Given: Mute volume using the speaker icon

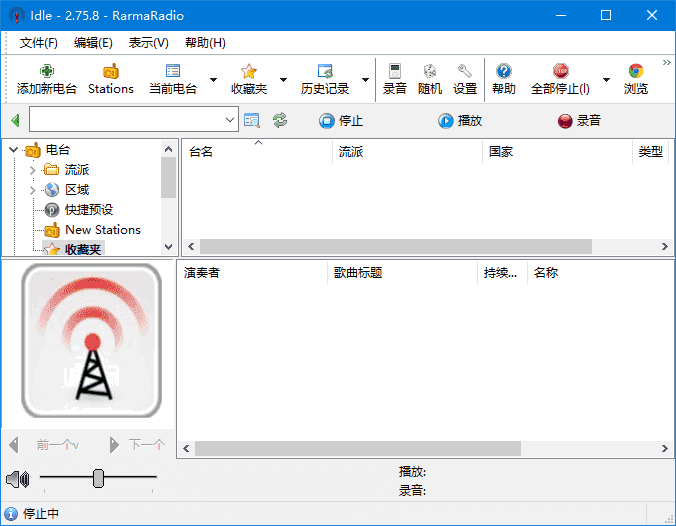Looking at the screenshot, I should (17, 480).
